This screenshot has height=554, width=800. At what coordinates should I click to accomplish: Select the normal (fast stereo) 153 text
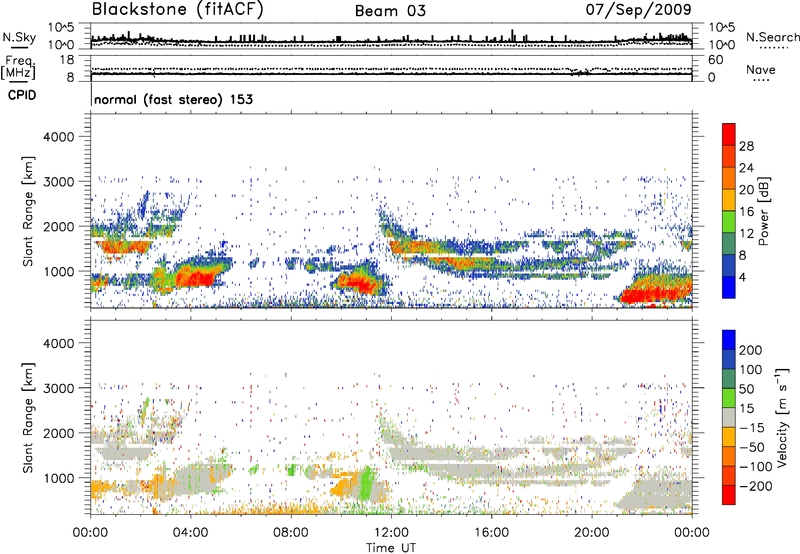(x=173, y=99)
